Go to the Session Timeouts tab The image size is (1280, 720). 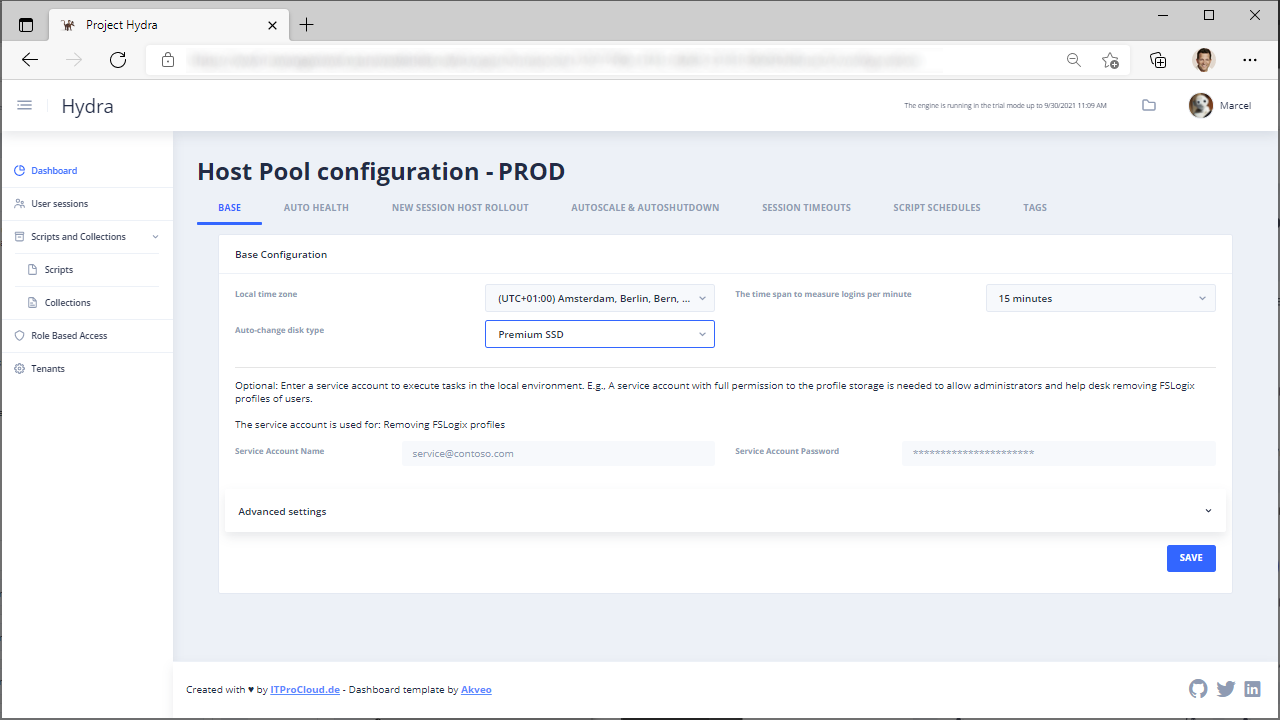point(806,208)
